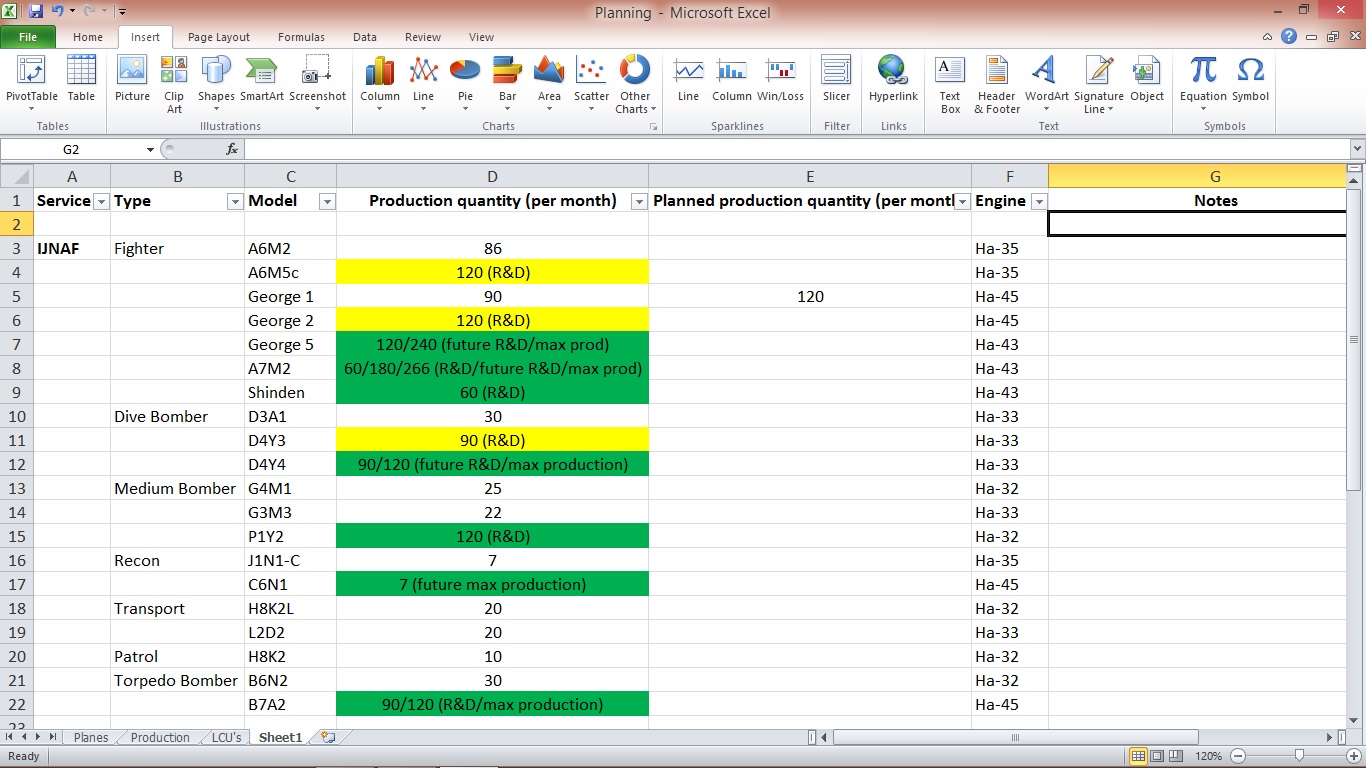Open the Screenshot tool

[x=317, y=84]
